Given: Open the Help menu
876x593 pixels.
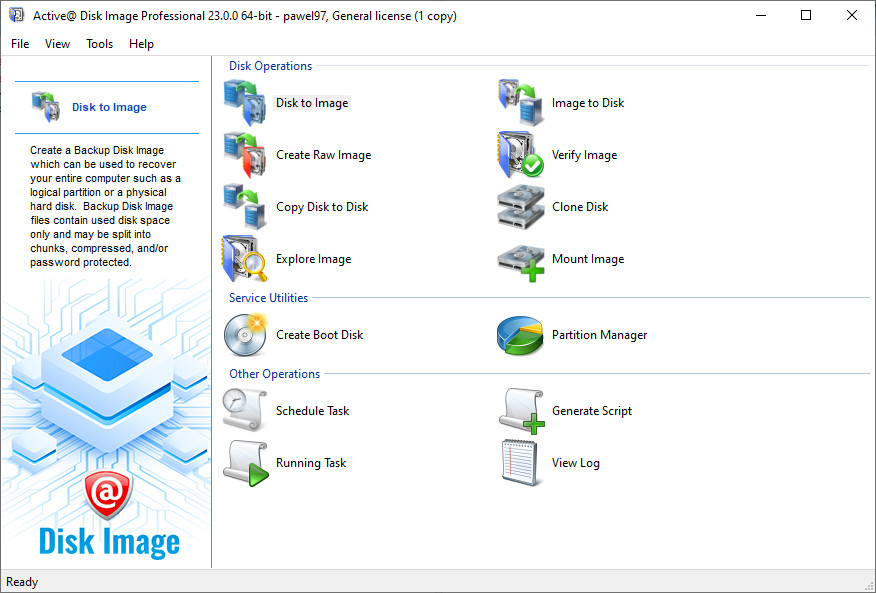Looking at the screenshot, I should pos(141,44).
